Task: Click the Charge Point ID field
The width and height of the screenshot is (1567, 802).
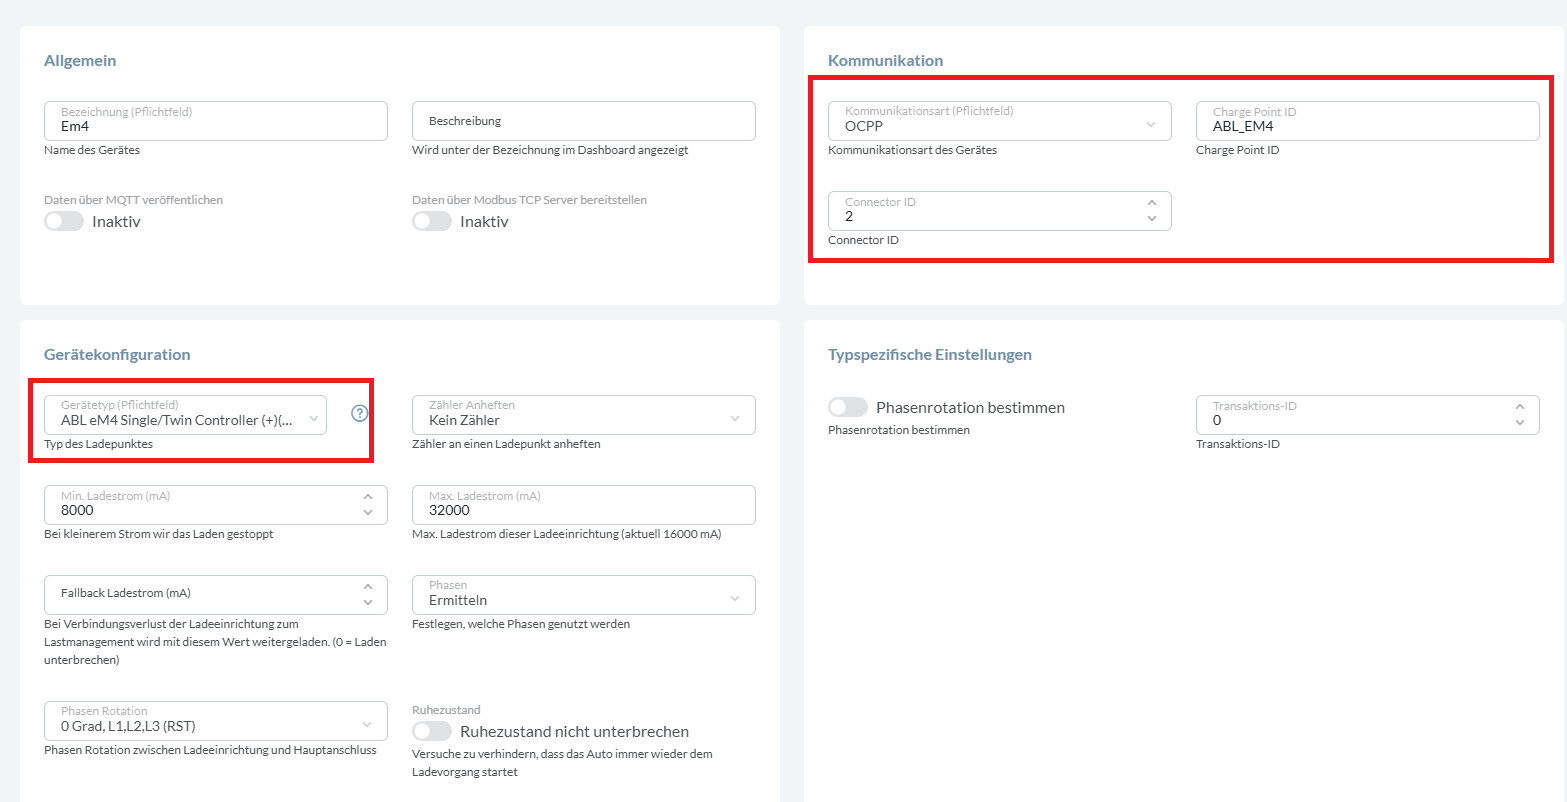Action: pos(1367,121)
